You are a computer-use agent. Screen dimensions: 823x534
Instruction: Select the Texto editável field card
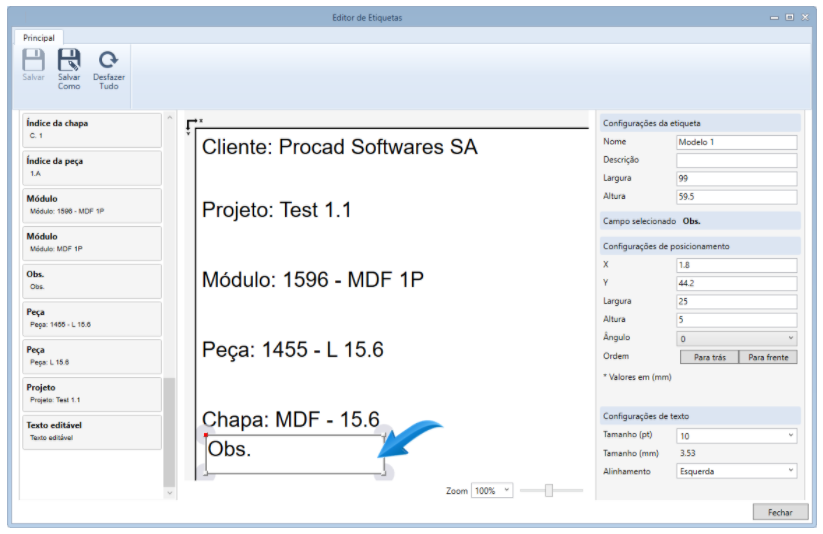click(92, 433)
